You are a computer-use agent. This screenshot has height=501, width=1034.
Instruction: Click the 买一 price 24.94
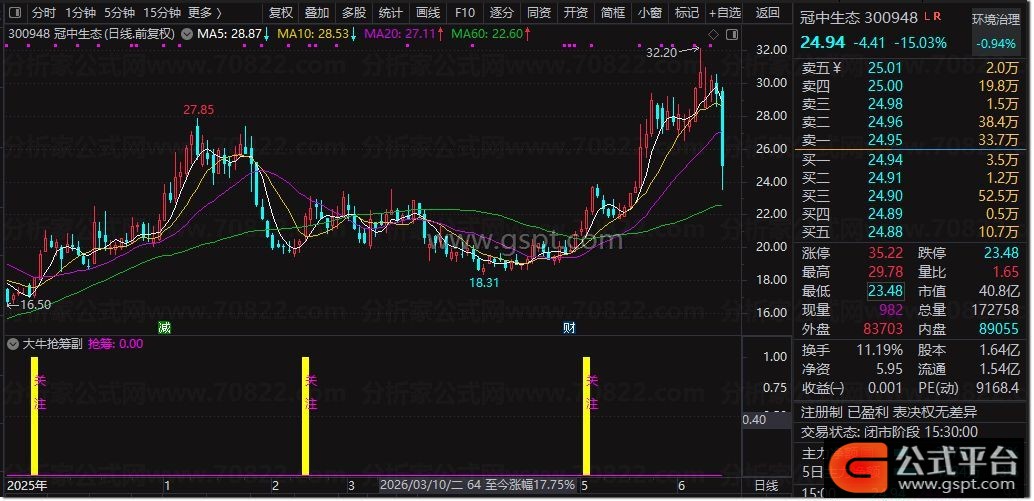tap(886, 160)
